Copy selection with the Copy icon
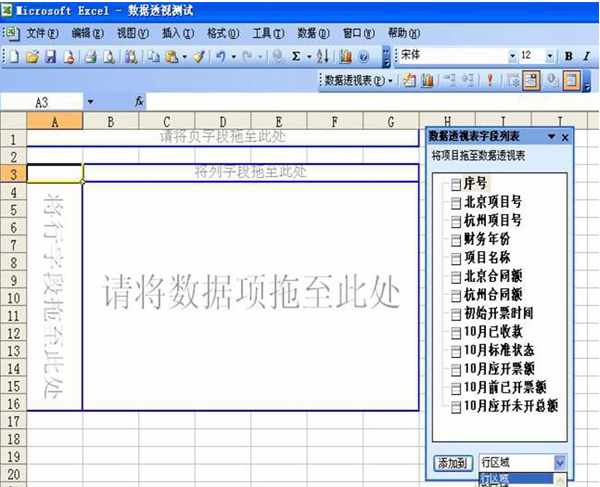The height and width of the screenshot is (487, 600). pyautogui.click(x=154, y=57)
